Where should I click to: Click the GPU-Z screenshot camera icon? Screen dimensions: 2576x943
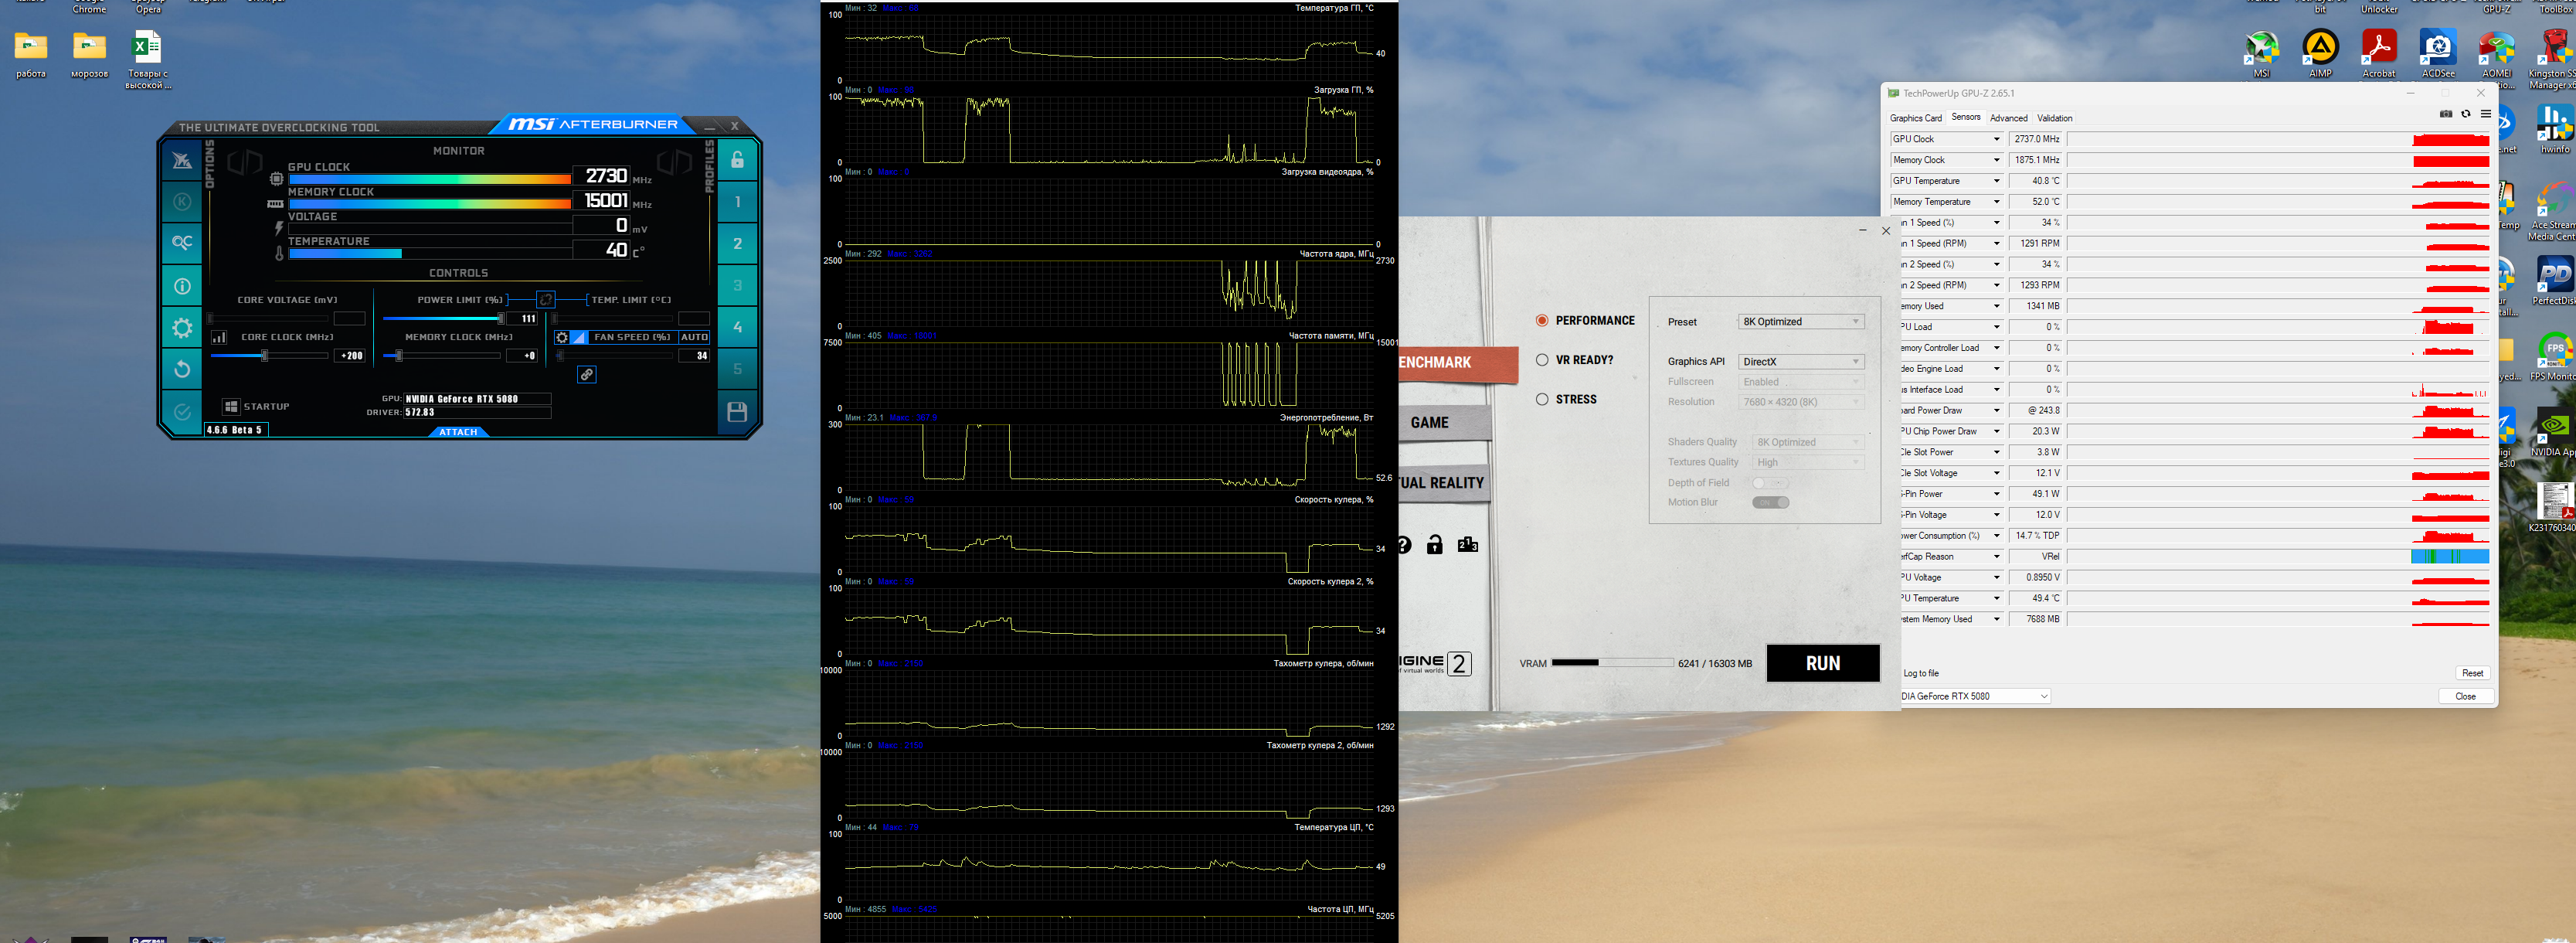coord(2445,115)
